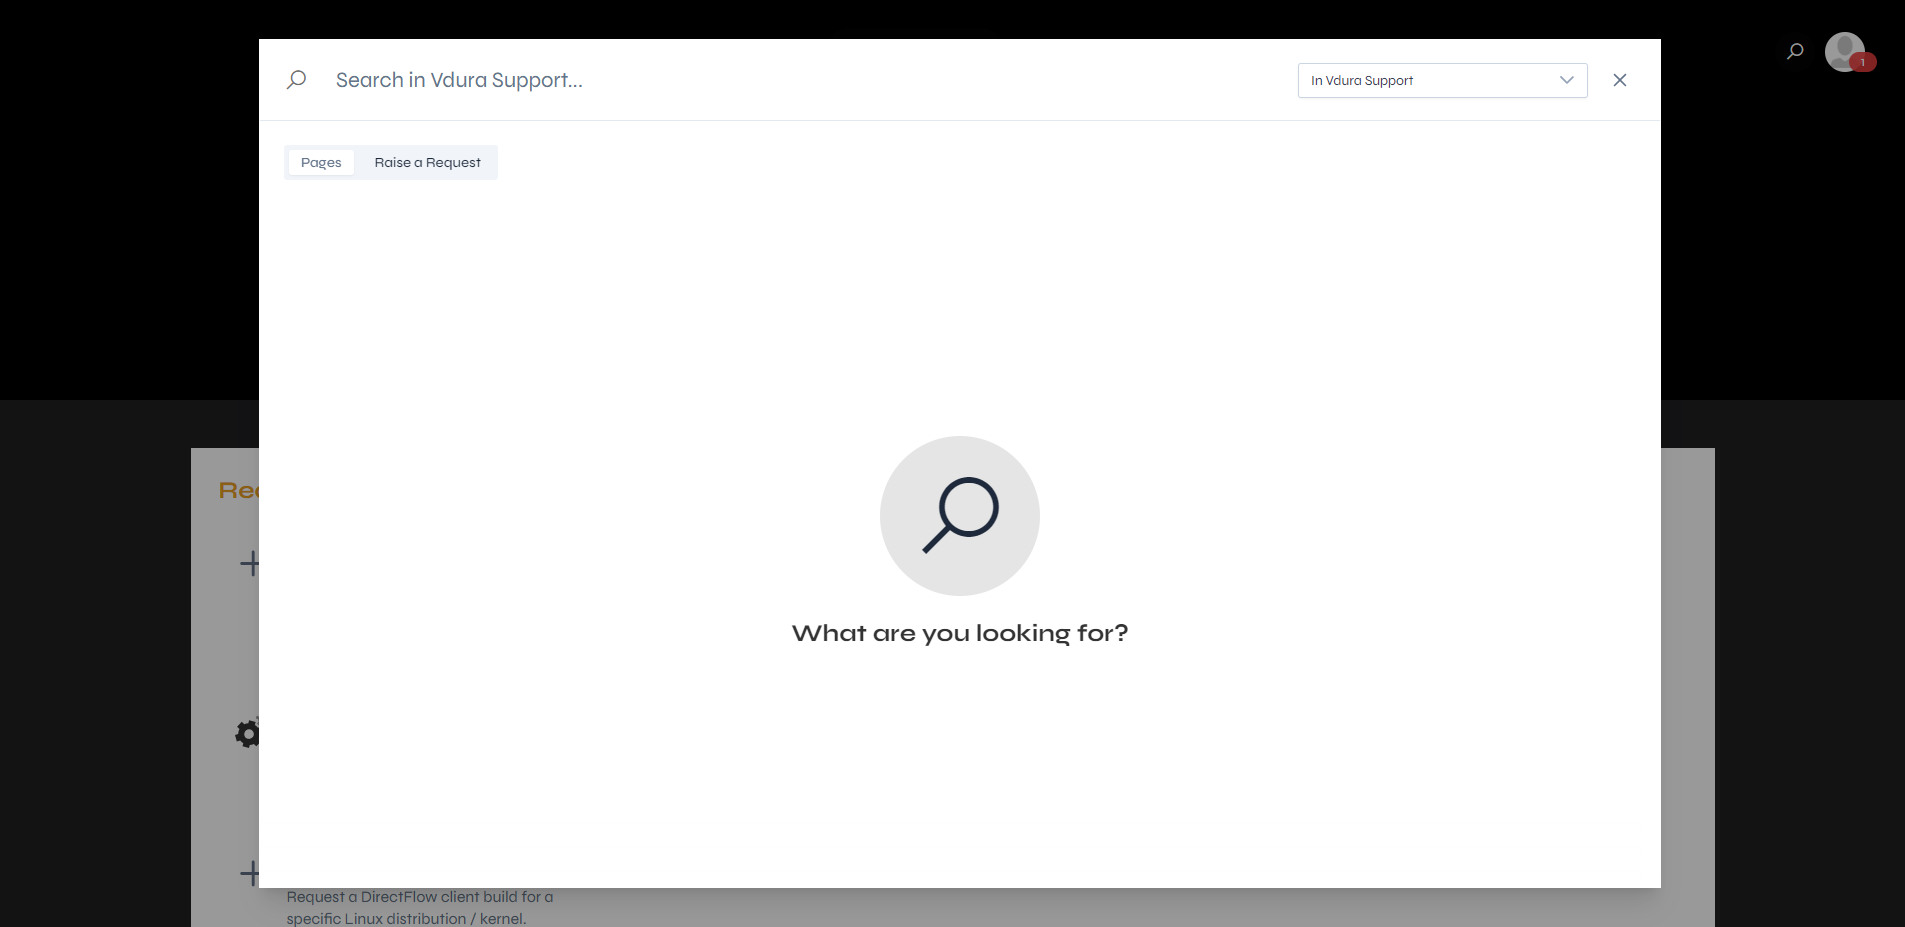This screenshot has height=927, width=1905.
Task: Open the In Vdura Support scope dropdown
Action: pos(1442,80)
